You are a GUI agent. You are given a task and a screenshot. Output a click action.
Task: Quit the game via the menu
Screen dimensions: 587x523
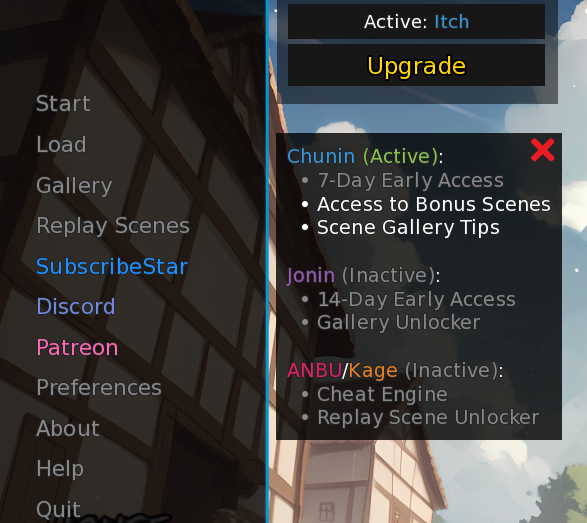pos(58,510)
